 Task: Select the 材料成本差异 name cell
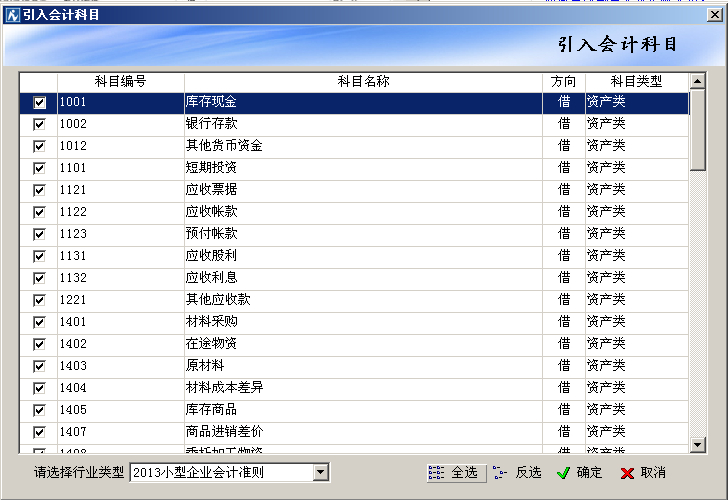(x=364, y=388)
